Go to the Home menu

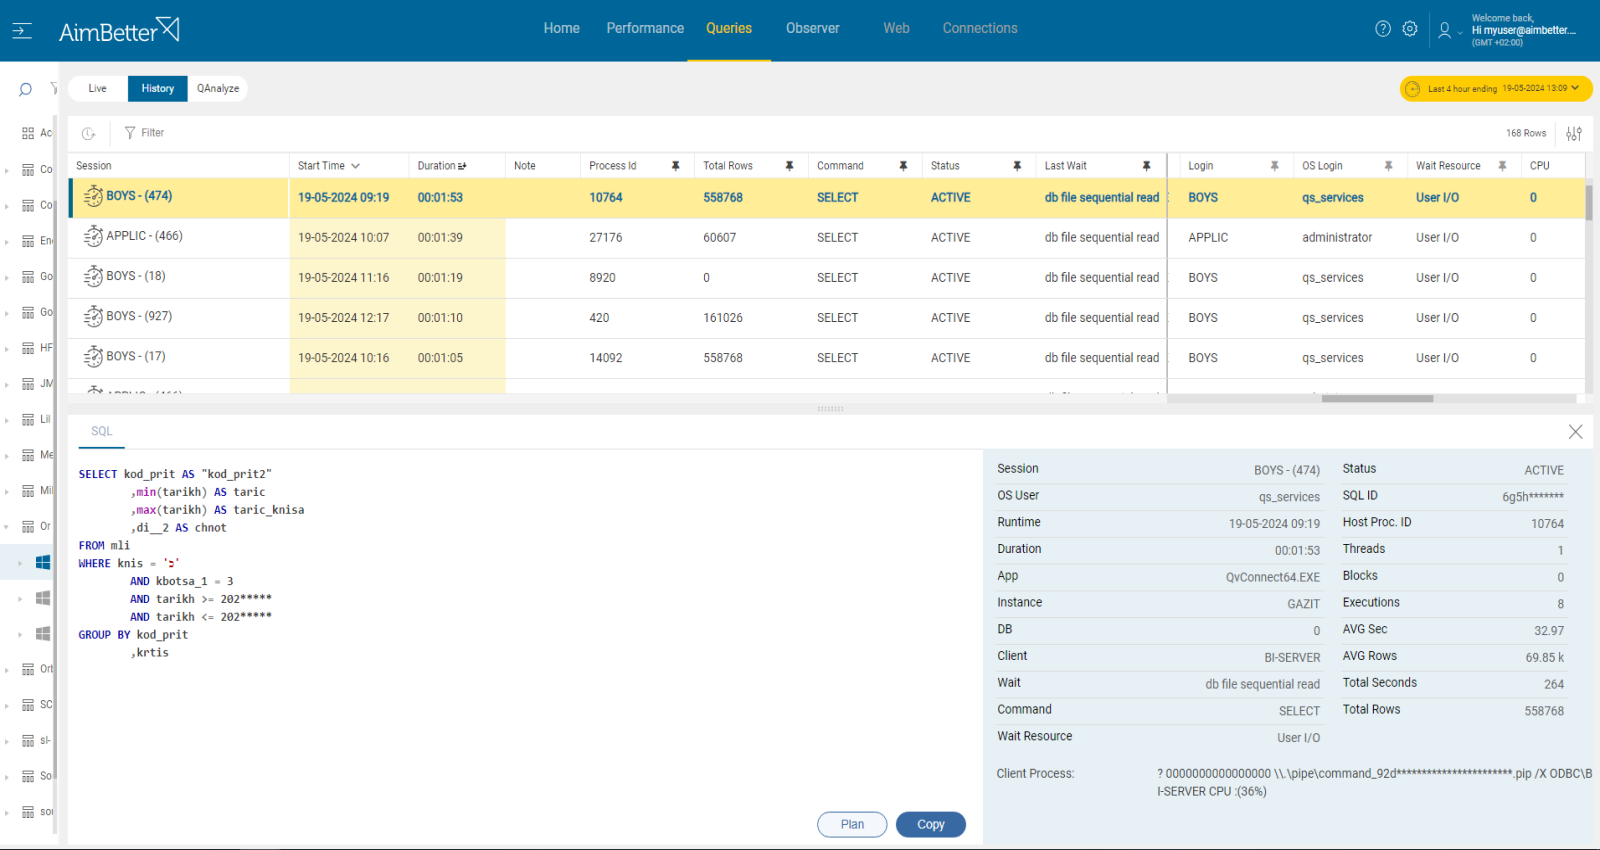[561, 29]
